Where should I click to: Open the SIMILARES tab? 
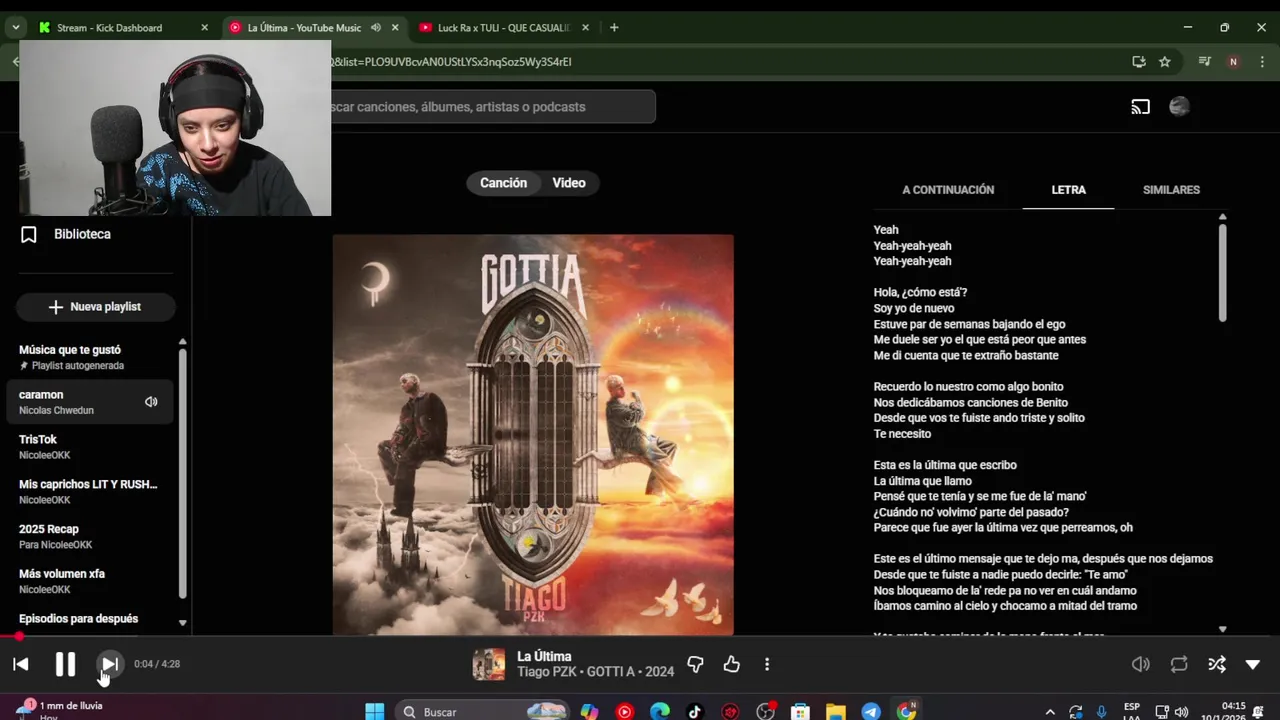1171,190
